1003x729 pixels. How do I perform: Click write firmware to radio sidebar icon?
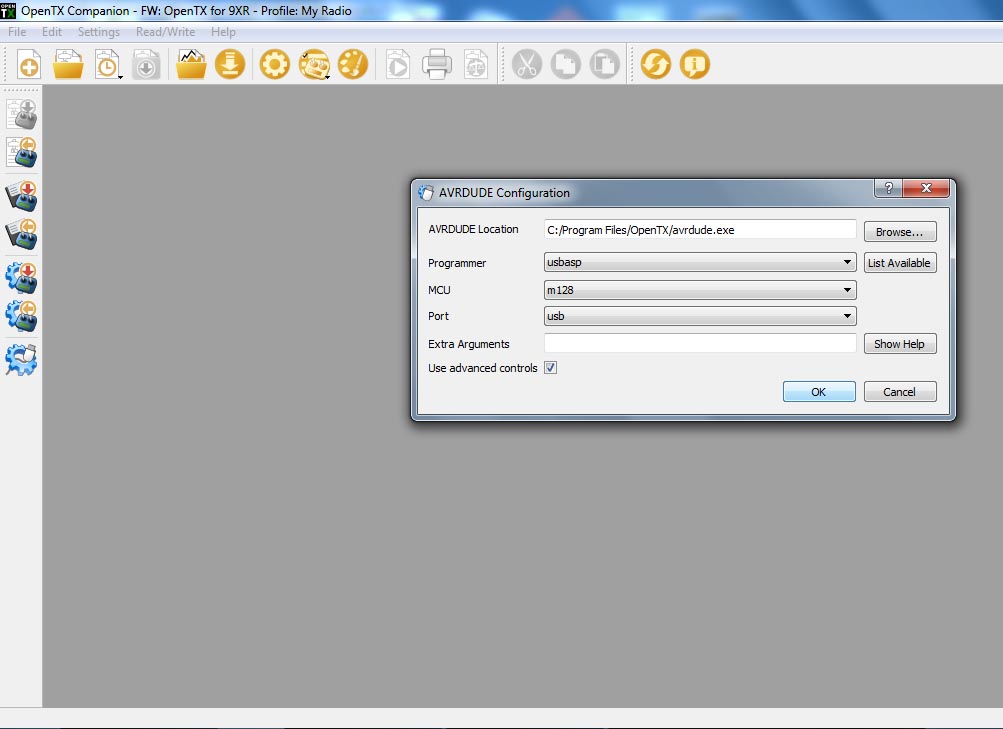pos(22,196)
